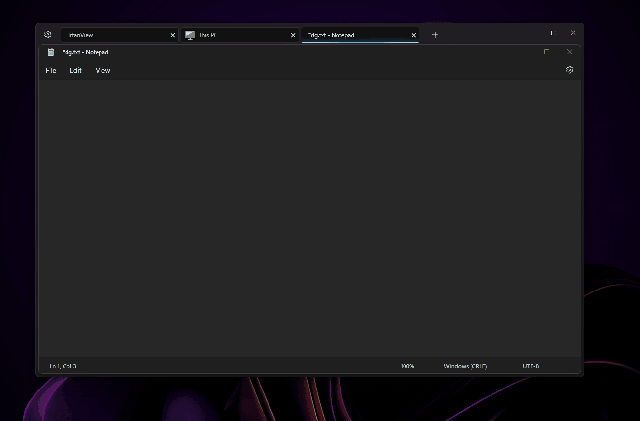Open the File menu
The width and height of the screenshot is (640, 421).
coord(51,70)
